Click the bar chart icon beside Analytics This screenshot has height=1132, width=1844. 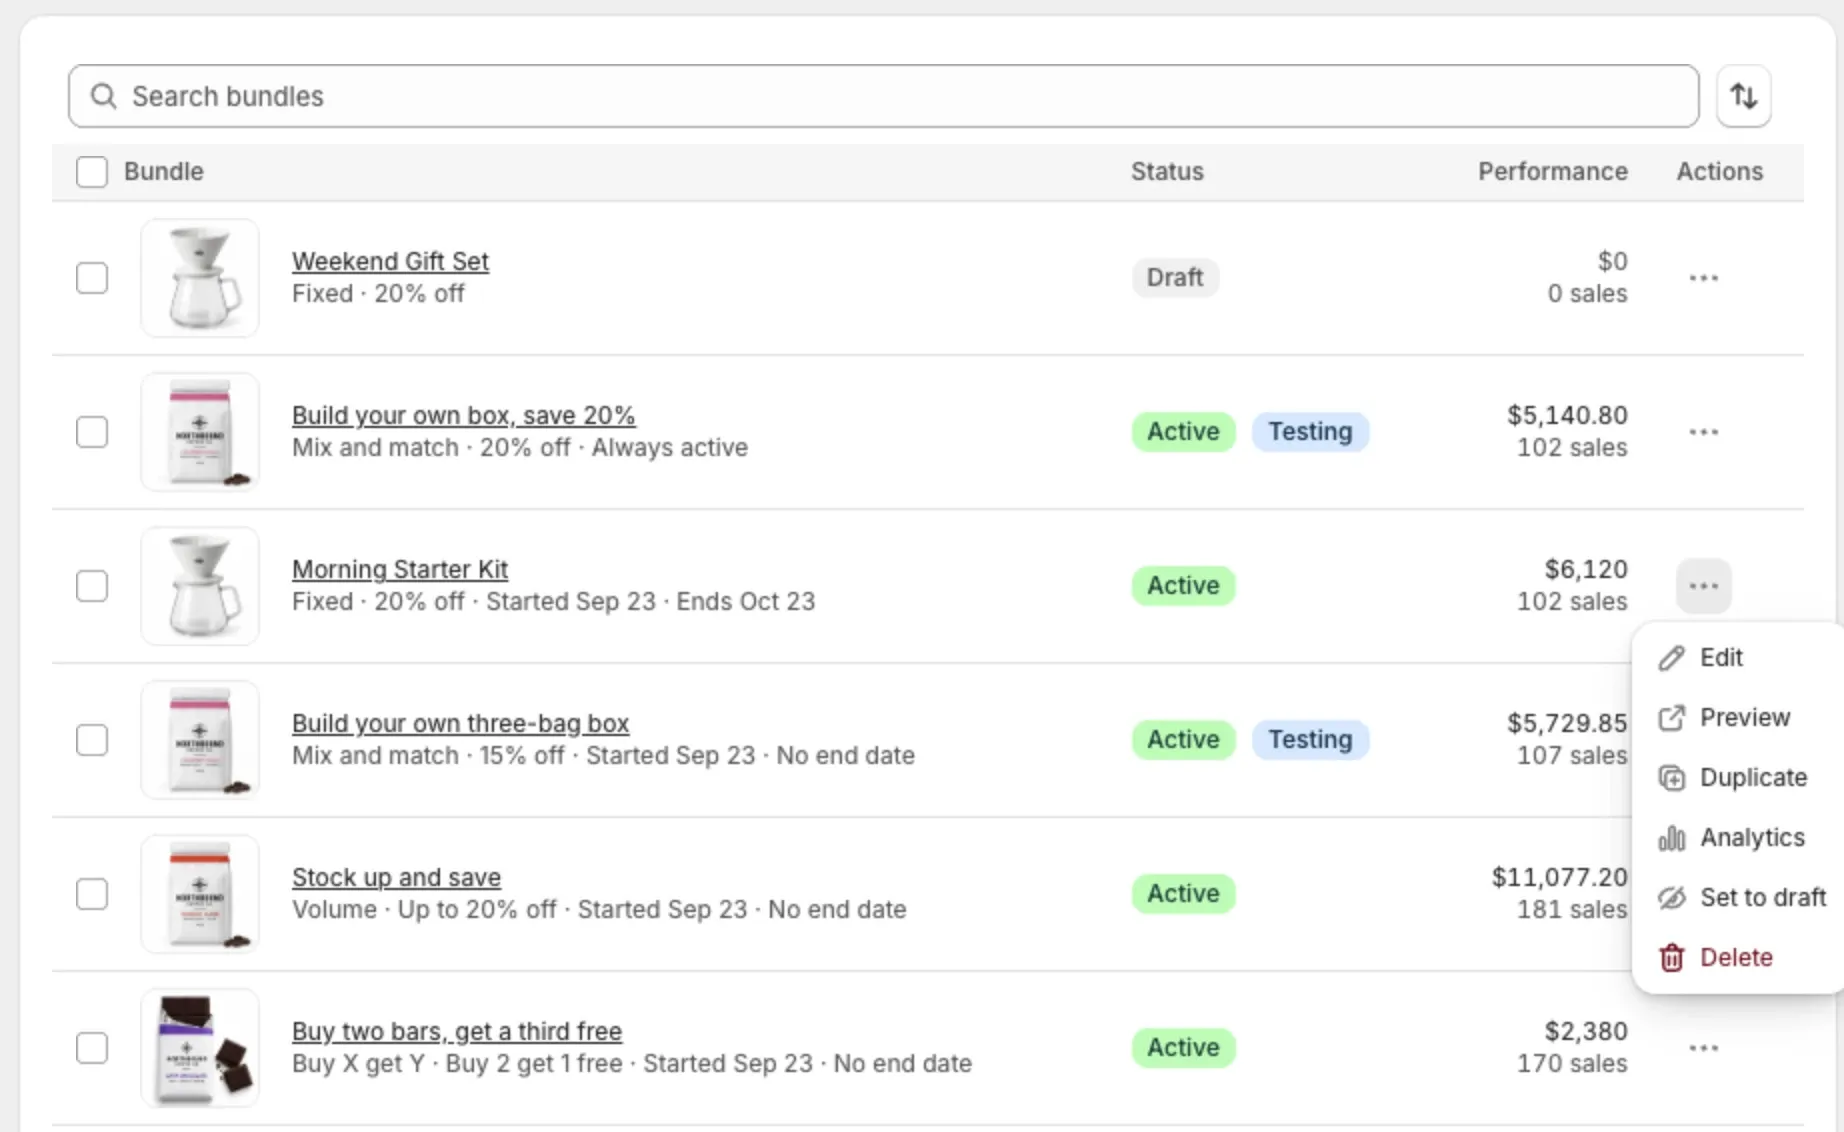(1671, 838)
